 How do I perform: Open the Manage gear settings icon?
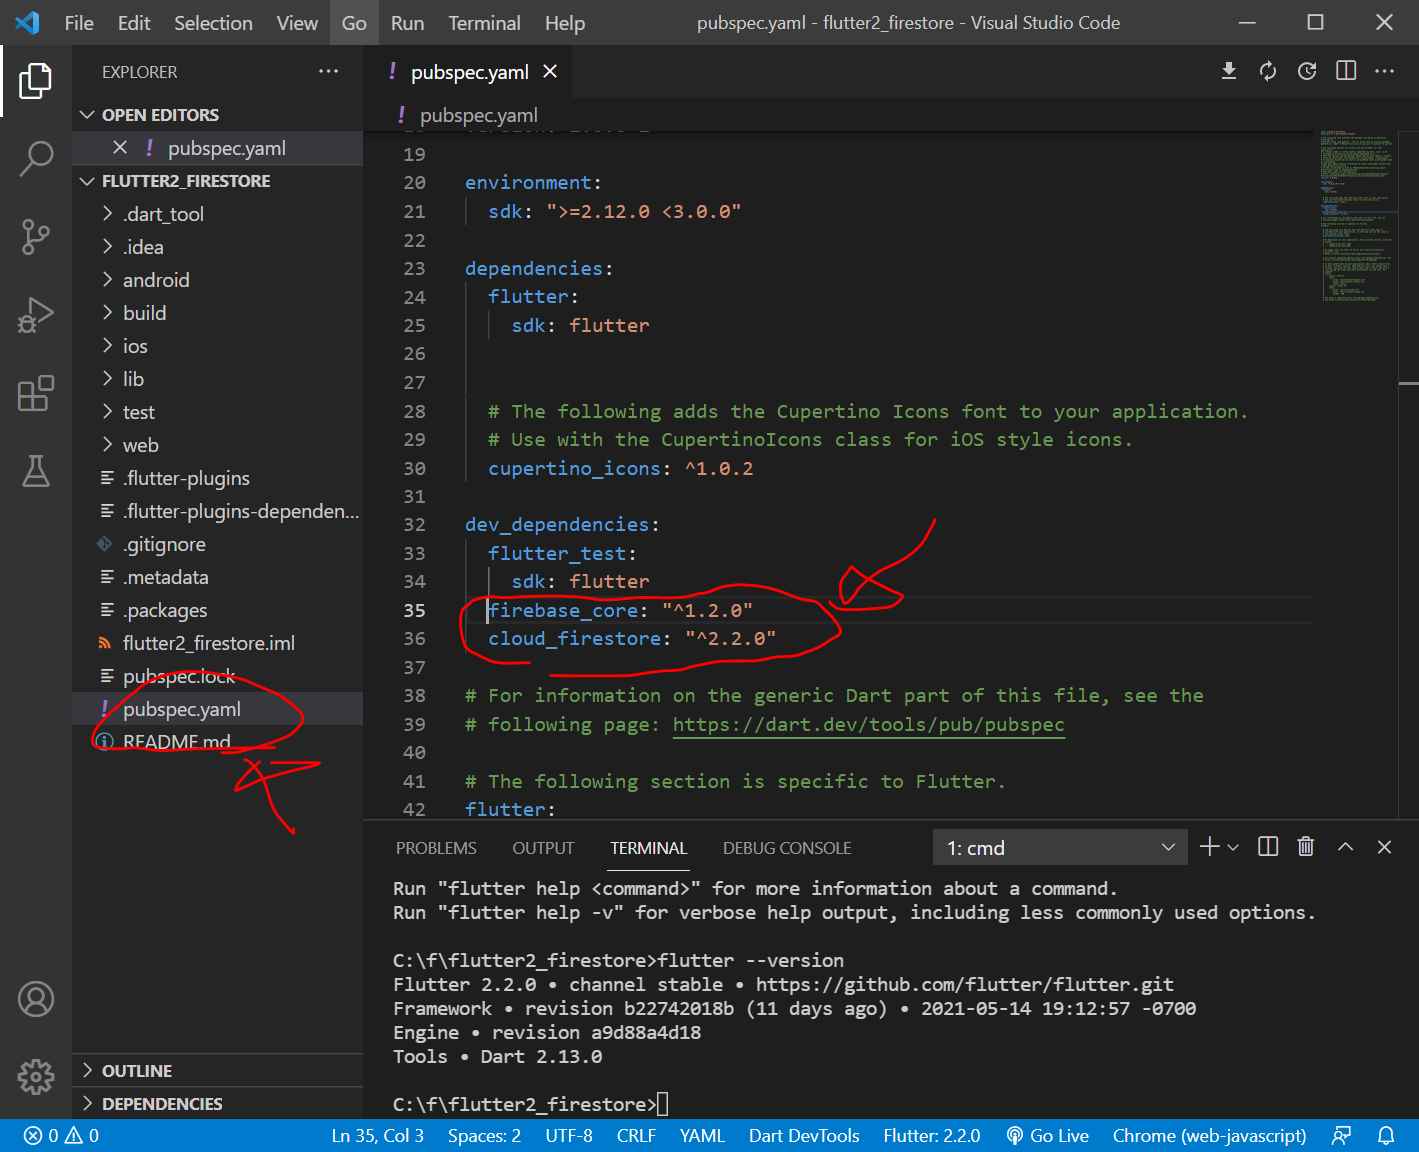[36, 1076]
